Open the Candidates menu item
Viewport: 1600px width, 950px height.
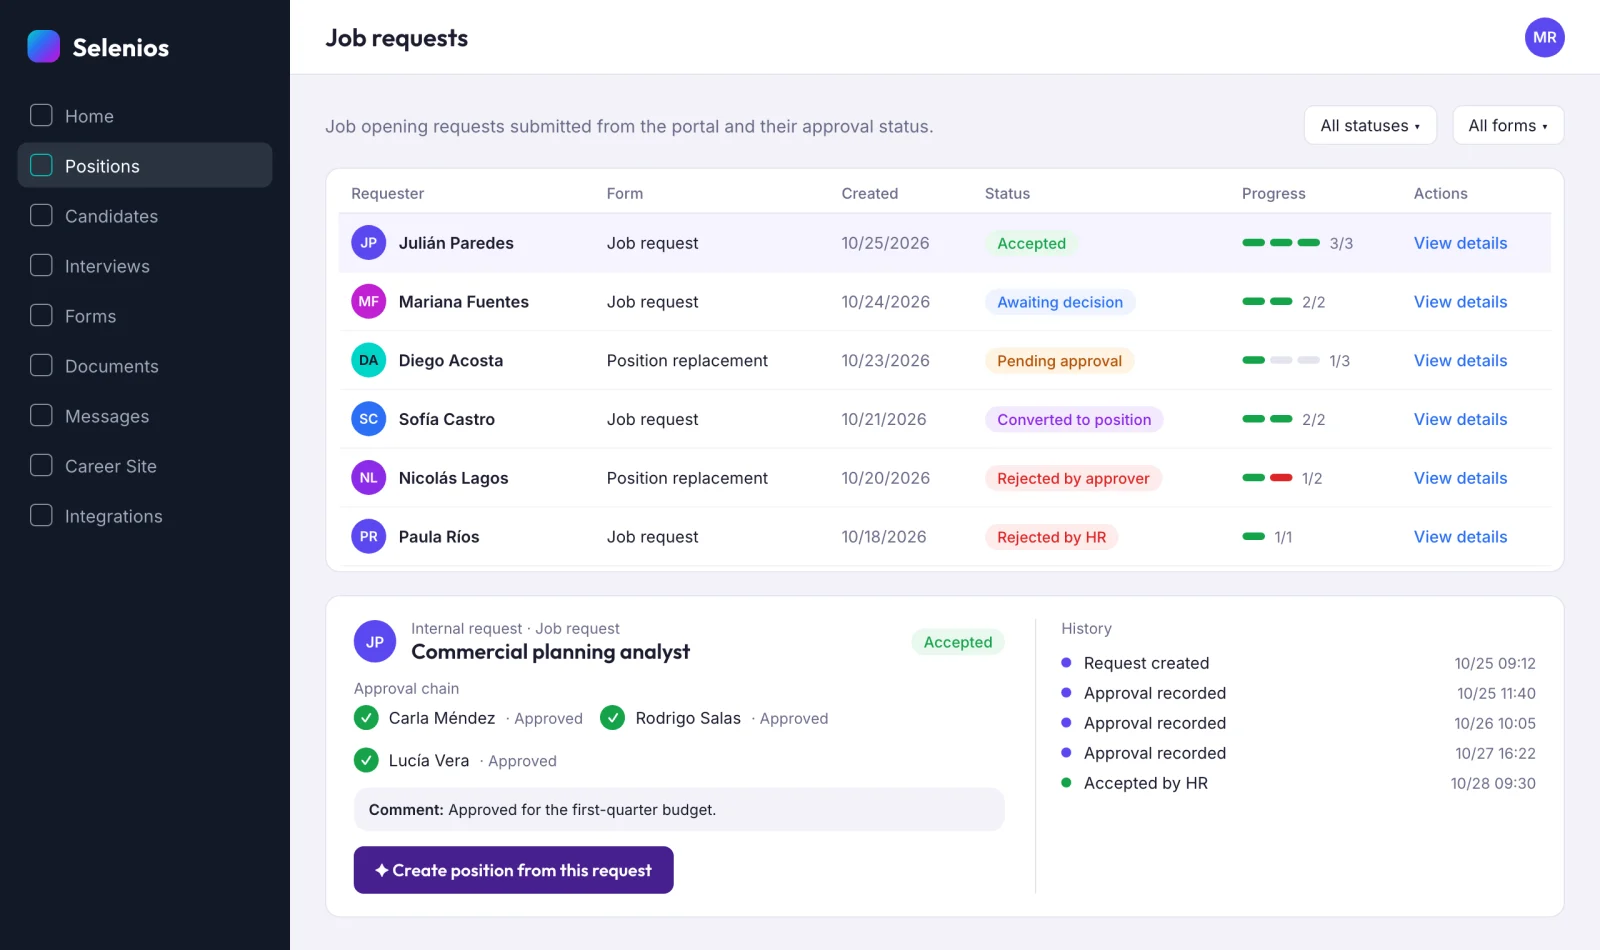(145, 215)
